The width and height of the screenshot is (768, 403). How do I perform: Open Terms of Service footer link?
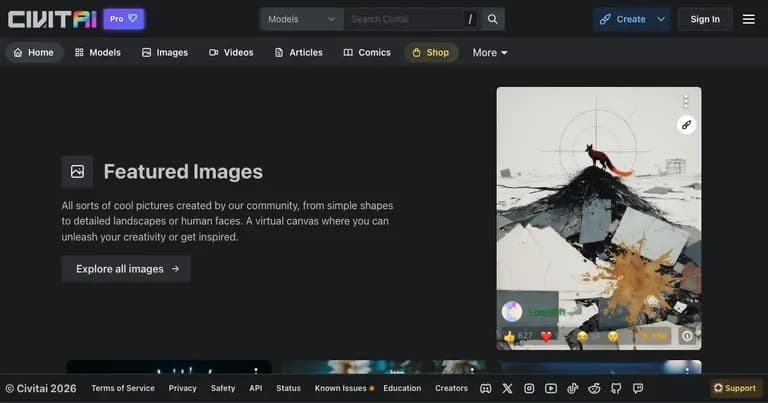pyautogui.click(x=123, y=388)
